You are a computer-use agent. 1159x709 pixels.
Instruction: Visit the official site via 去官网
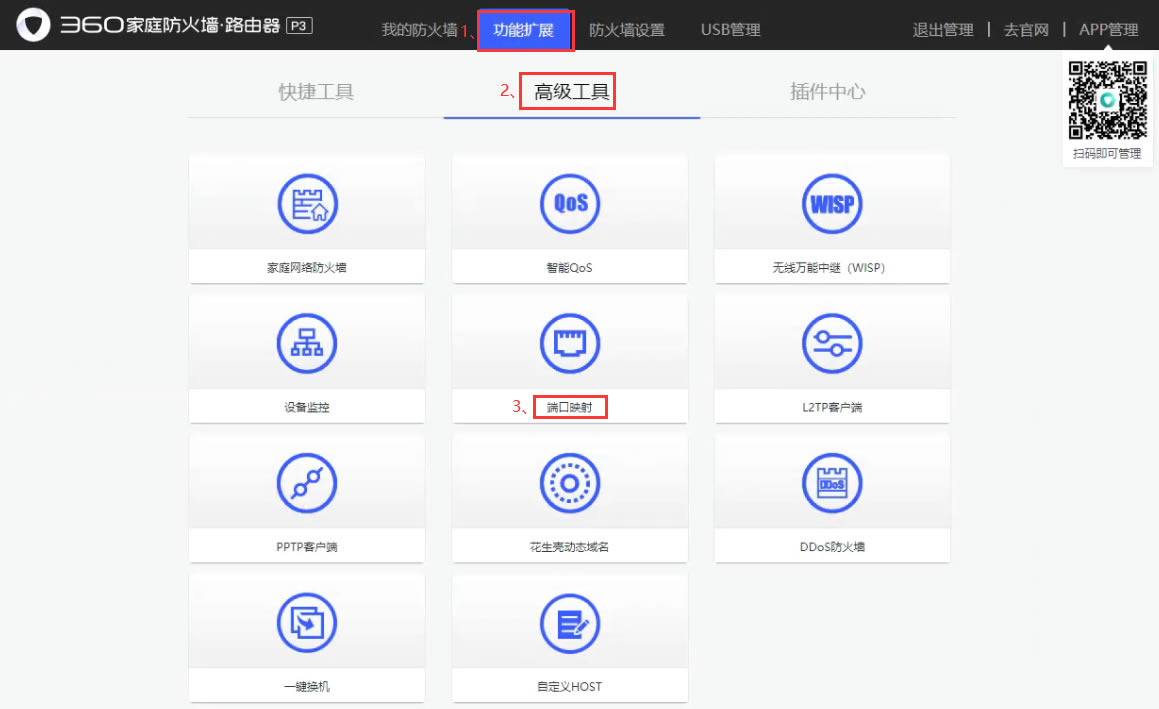point(1026,30)
